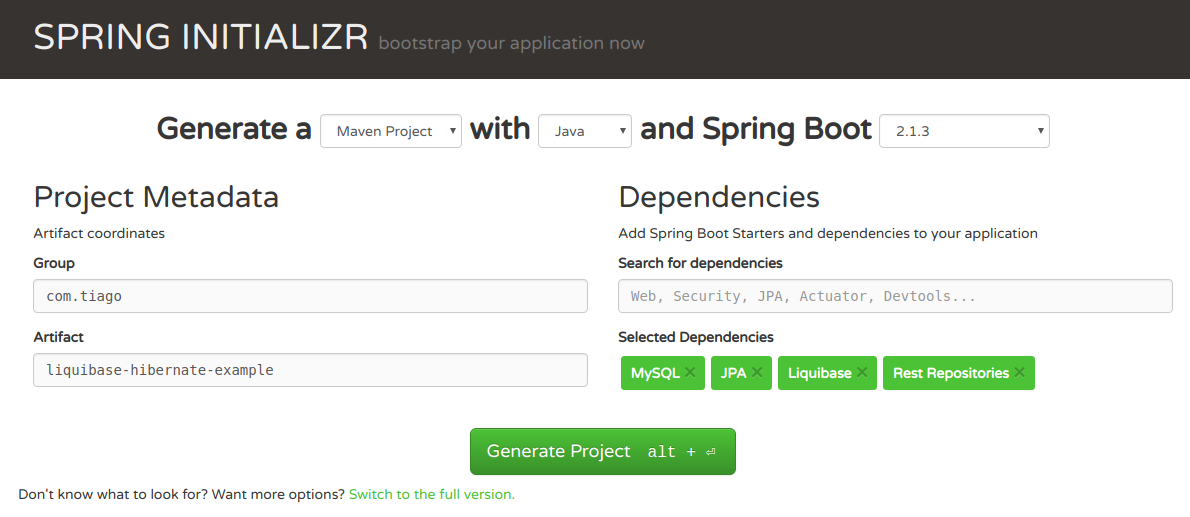Focus the Artifact field with liquibase-hibernate-example

(x=310, y=370)
